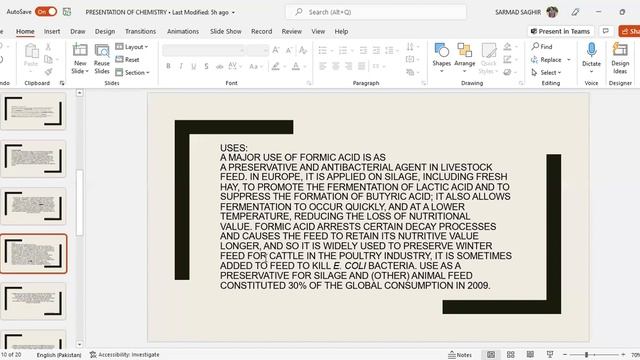Screen dimensions: 640x360
Task: Start Slide Show from status bar icon
Action: [550, 355]
